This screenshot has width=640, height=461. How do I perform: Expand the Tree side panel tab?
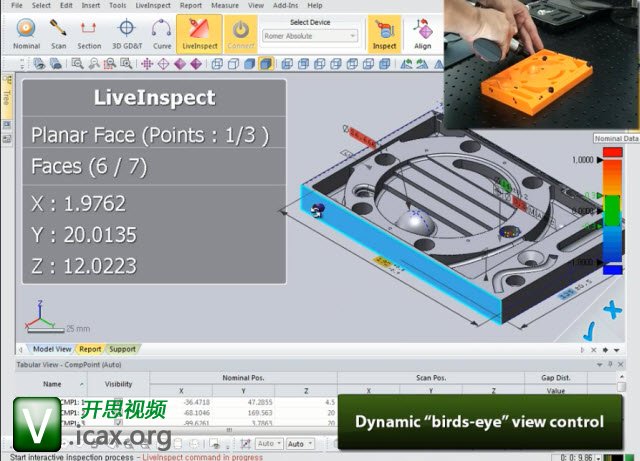pyautogui.click(x=7, y=96)
